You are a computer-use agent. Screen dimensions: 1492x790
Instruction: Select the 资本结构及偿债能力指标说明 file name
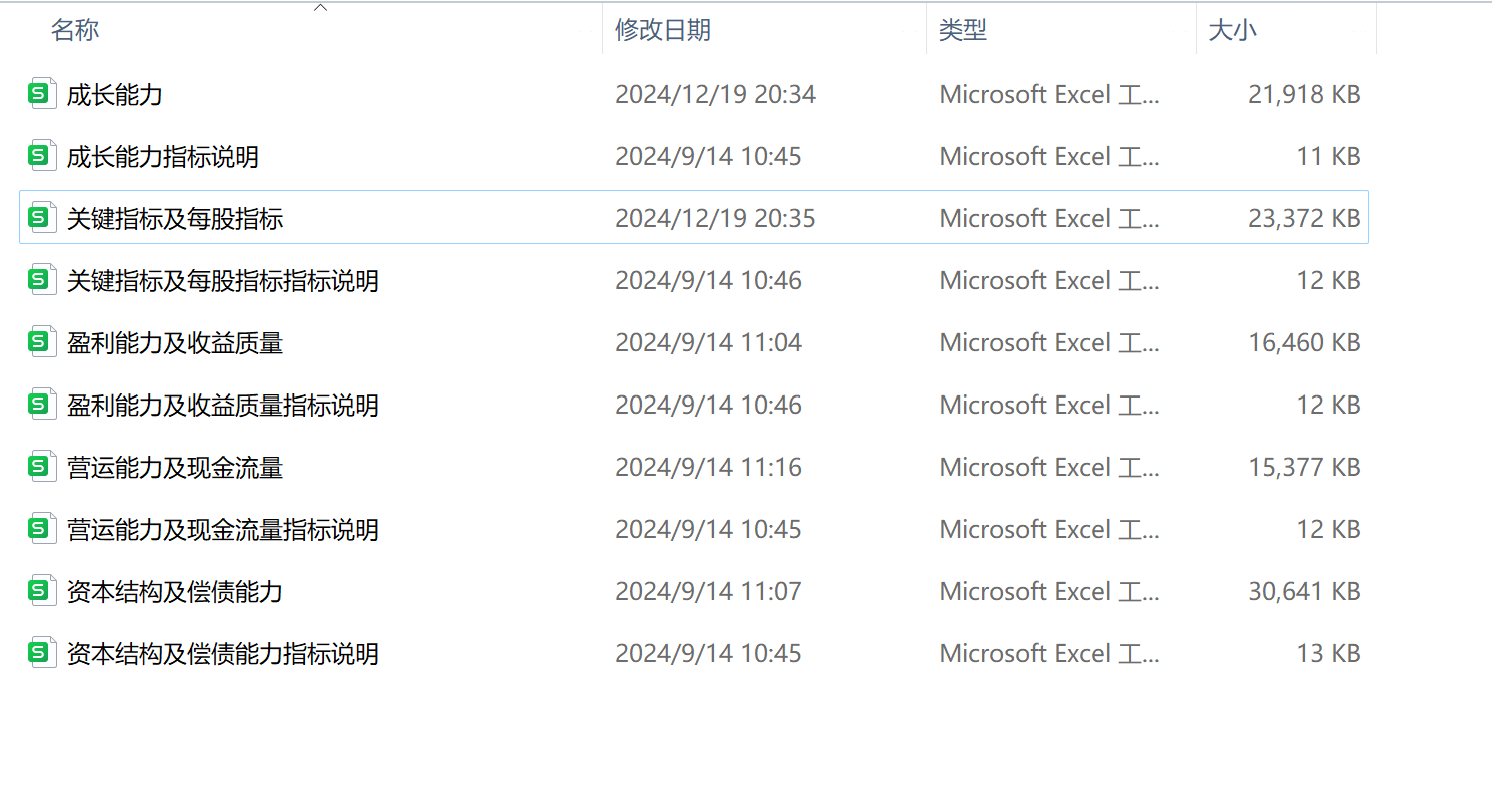[222, 654]
